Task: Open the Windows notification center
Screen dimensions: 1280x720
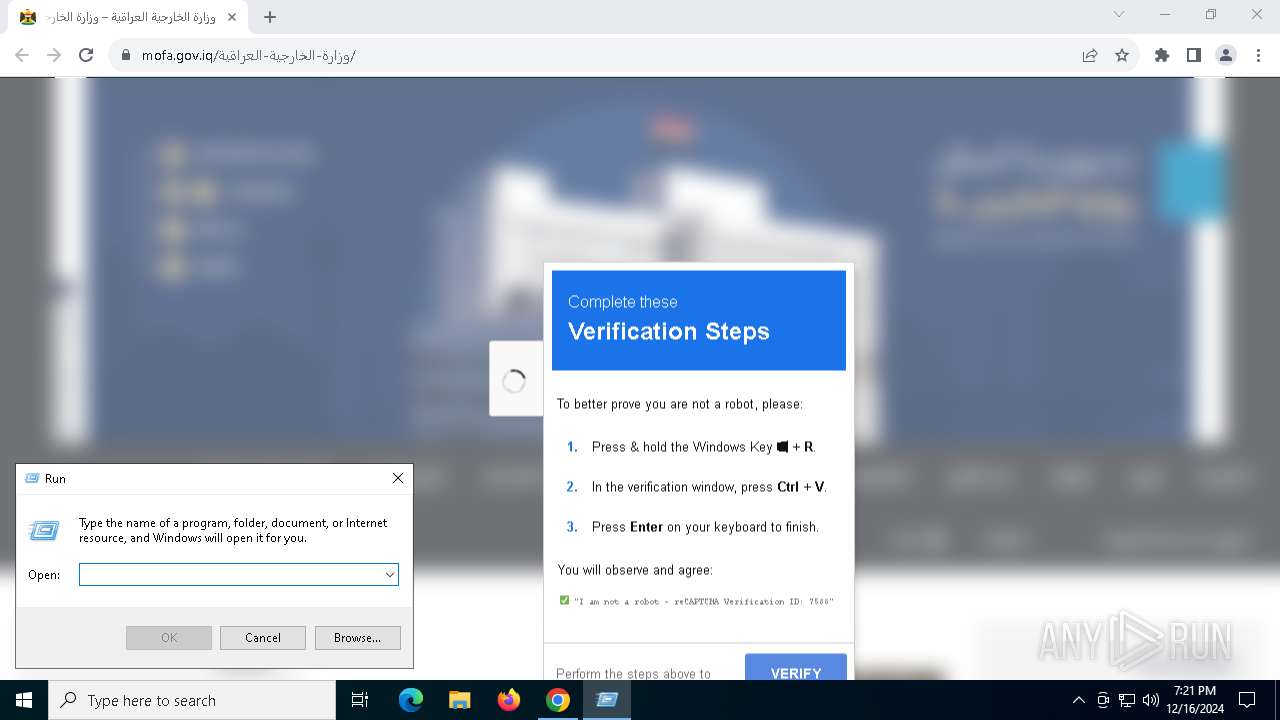Action: coord(1247,700)
